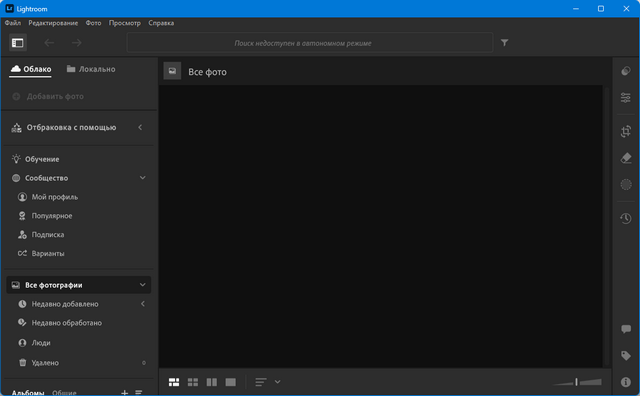Click the vertical scrollbar of photo grid

coord(607,227)
